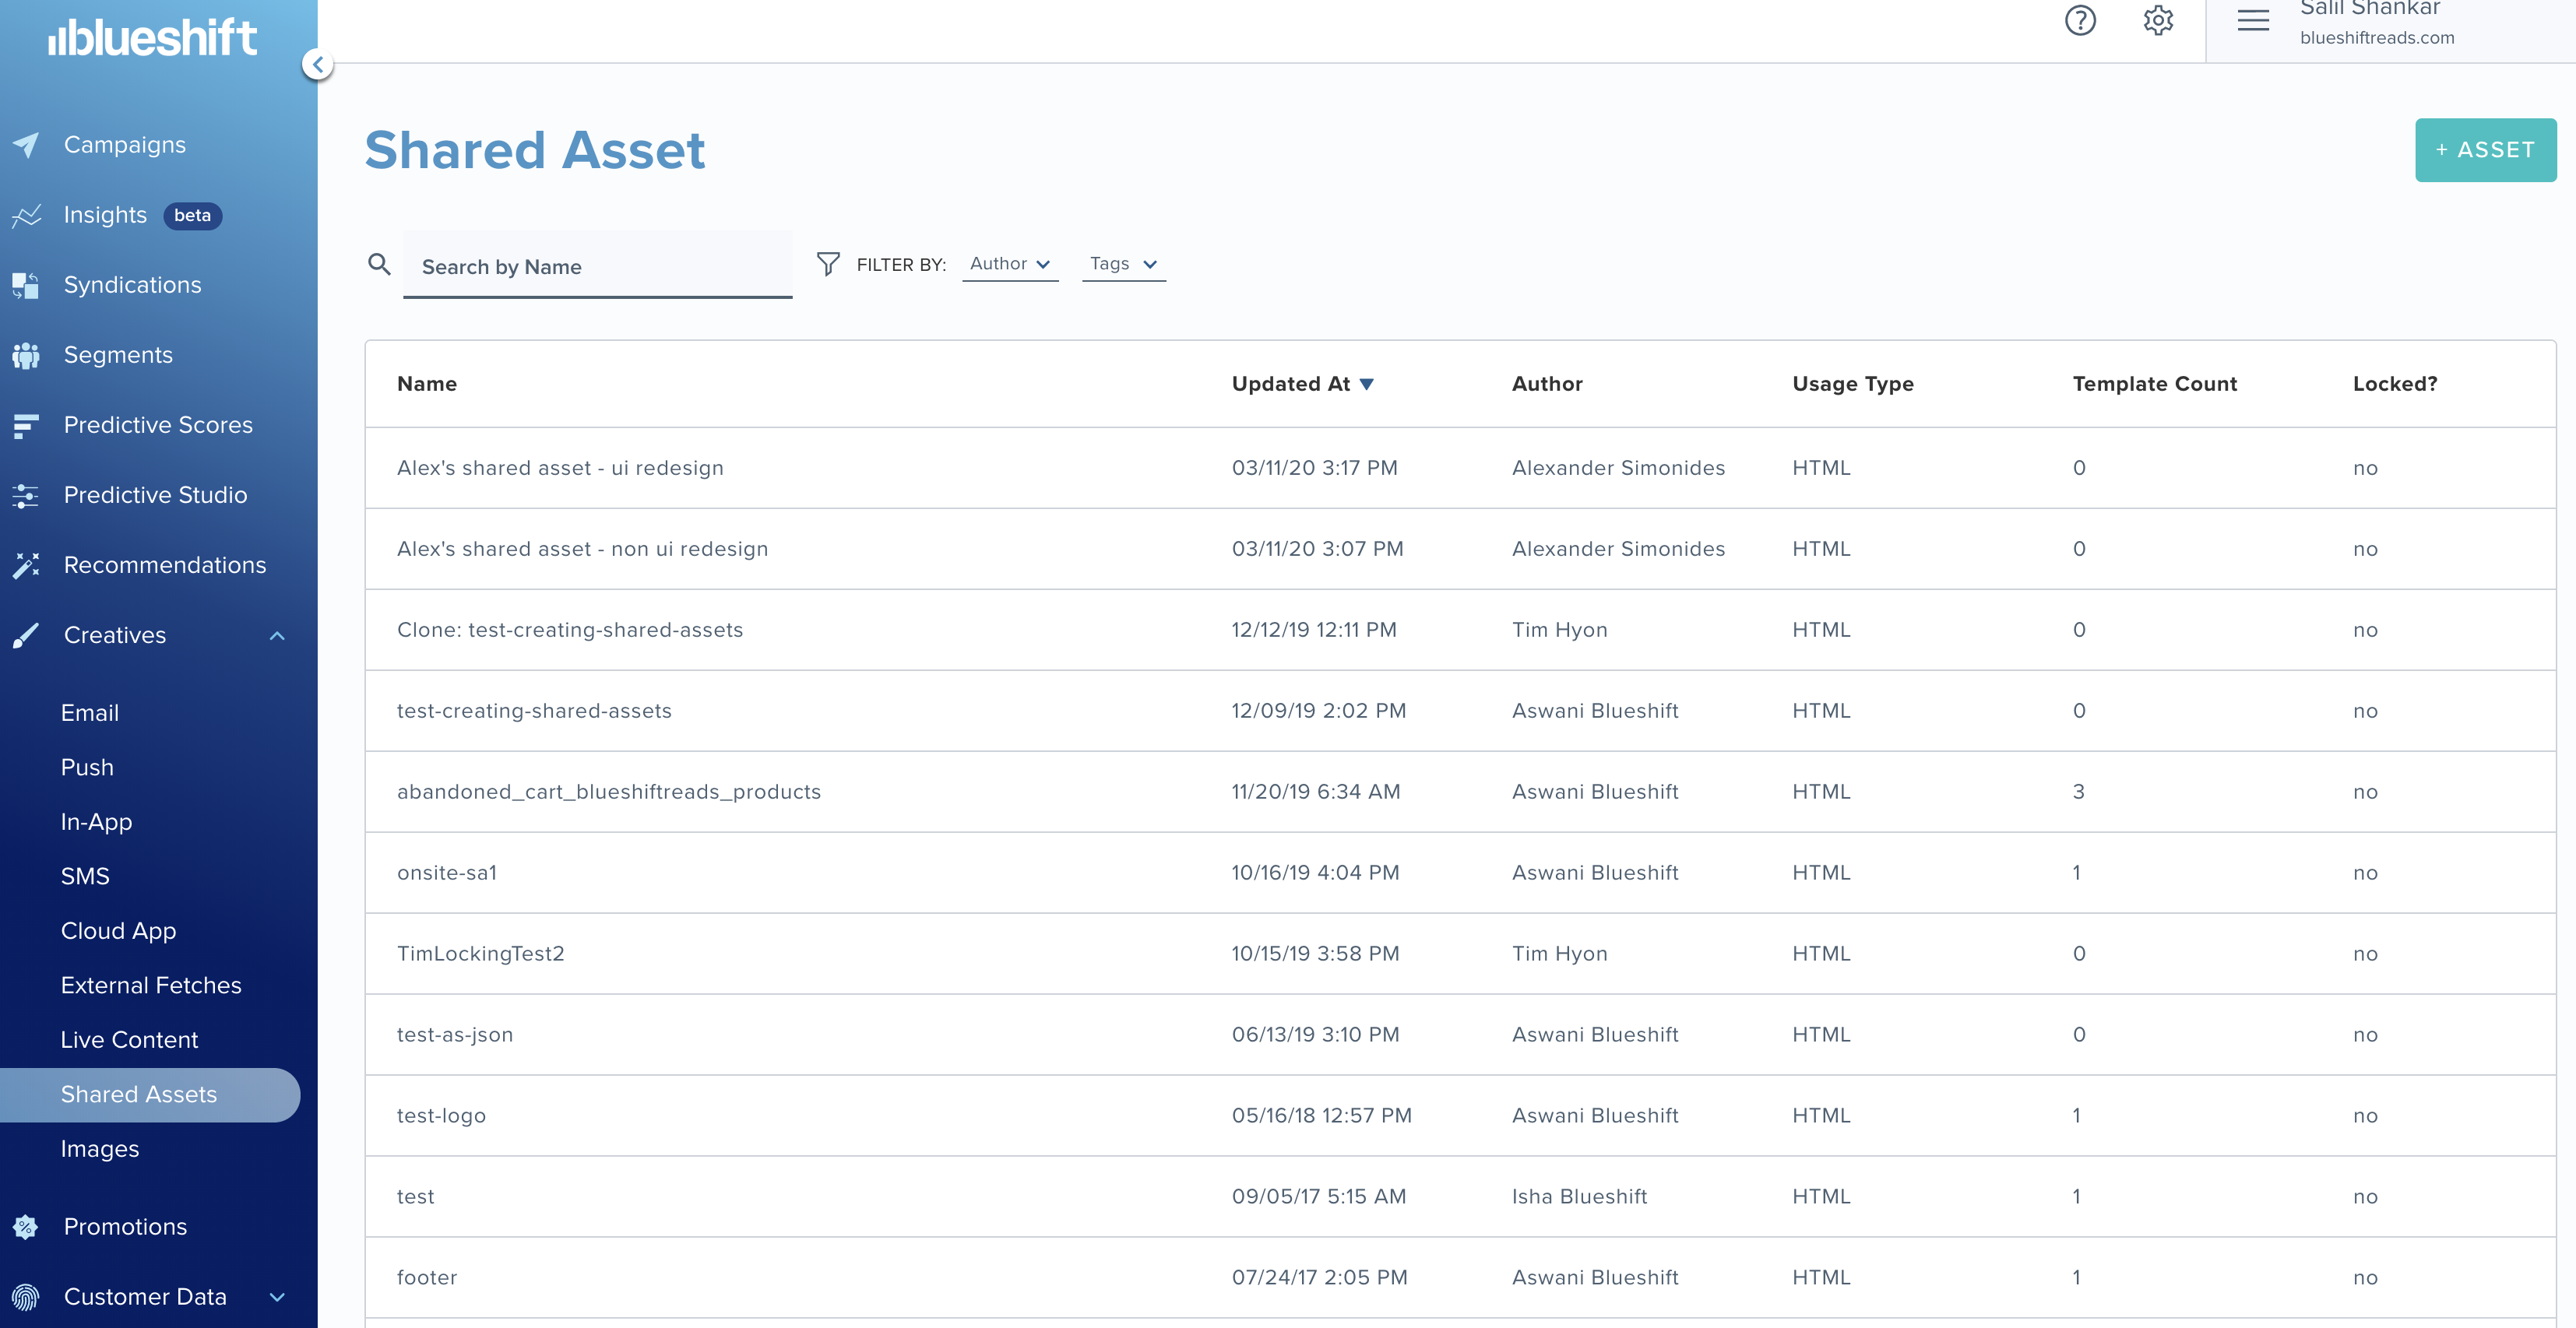Viewport: 2576px width, 1328px height.
Task: Open Cloud App creatives
Action: click(x=118, y=931)
